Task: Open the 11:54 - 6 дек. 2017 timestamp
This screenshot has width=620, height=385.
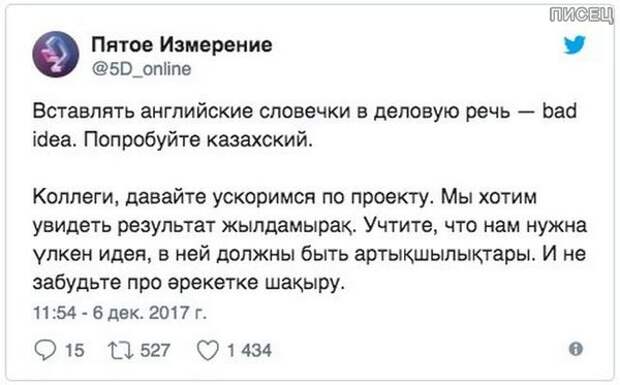Action: click(x=119, y=313)
